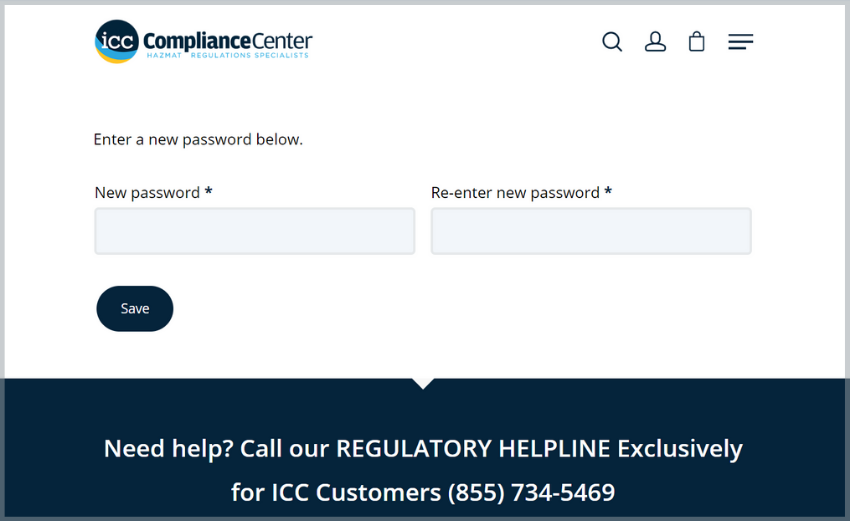Image resolution: width=850 pixels, height=521 pixels.
Task: Click the "New password" field label
Action: tap(147, 193)
